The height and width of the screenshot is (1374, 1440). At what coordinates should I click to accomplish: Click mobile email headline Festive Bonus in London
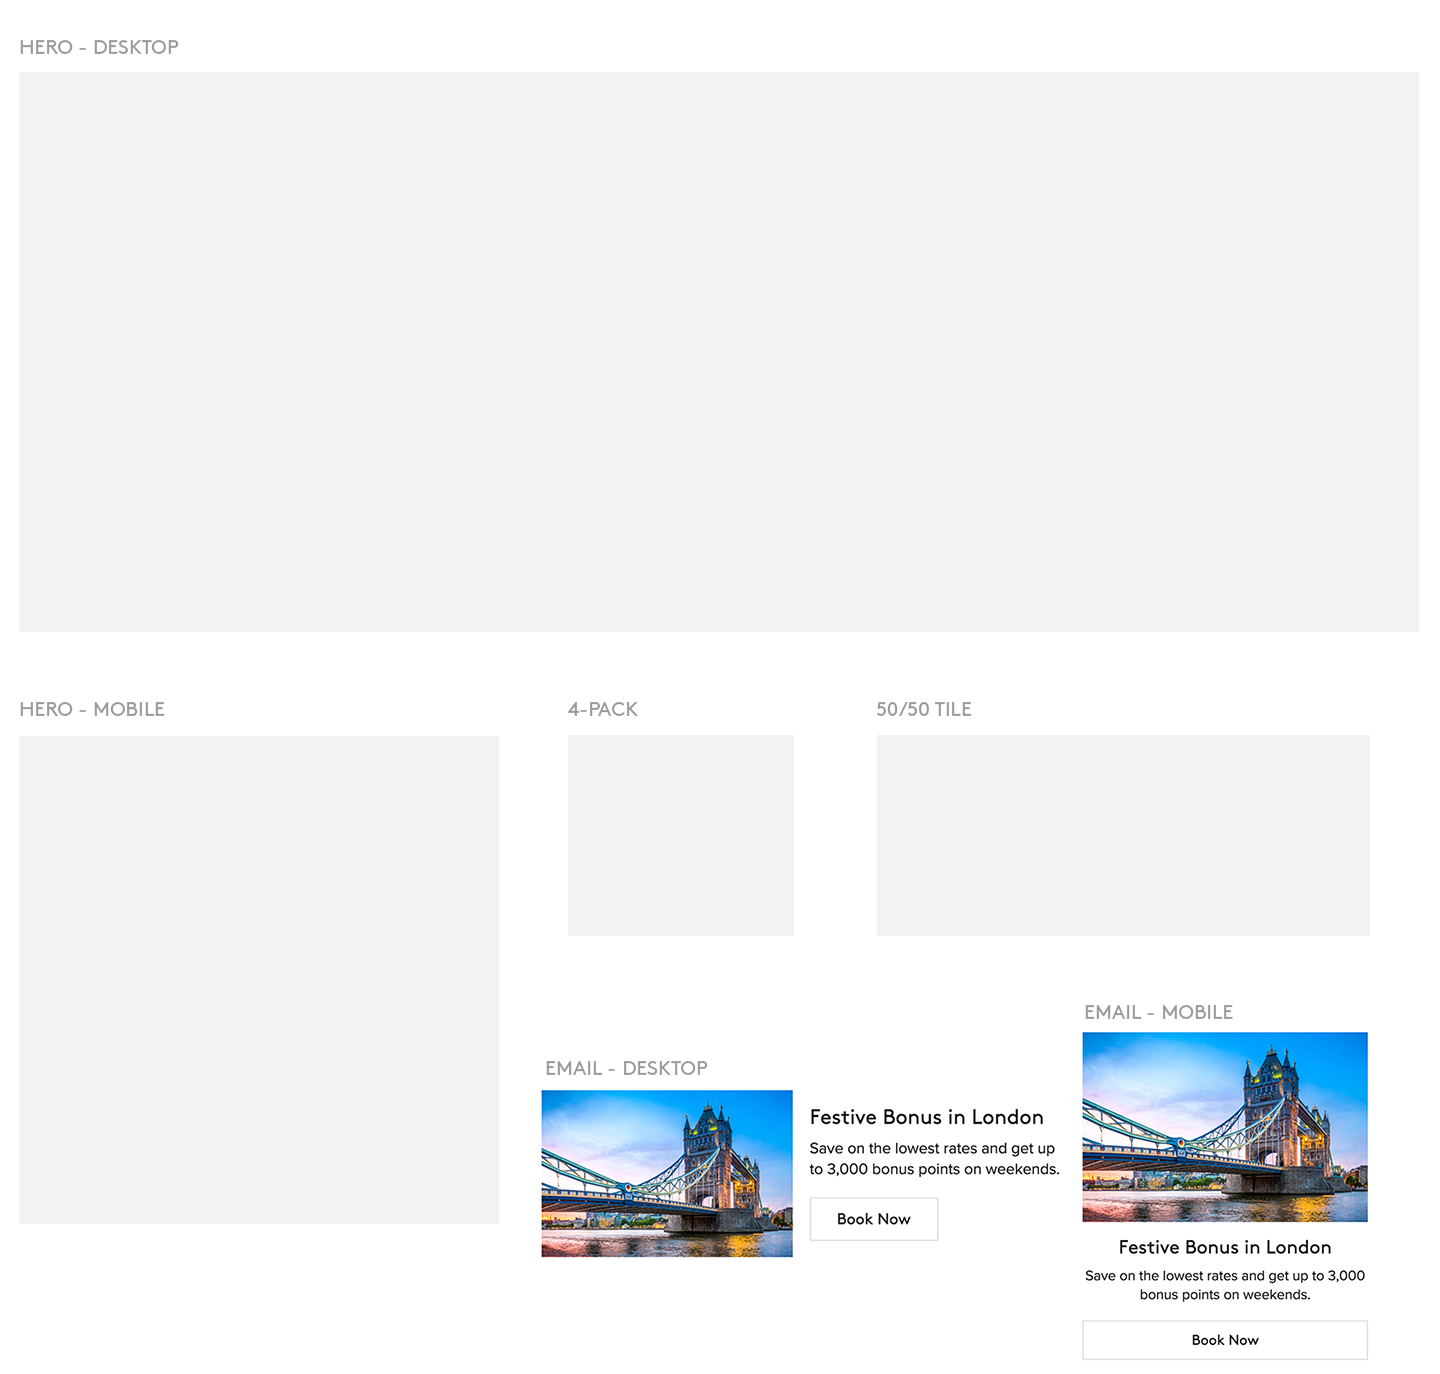[x=1224, y=1247]
